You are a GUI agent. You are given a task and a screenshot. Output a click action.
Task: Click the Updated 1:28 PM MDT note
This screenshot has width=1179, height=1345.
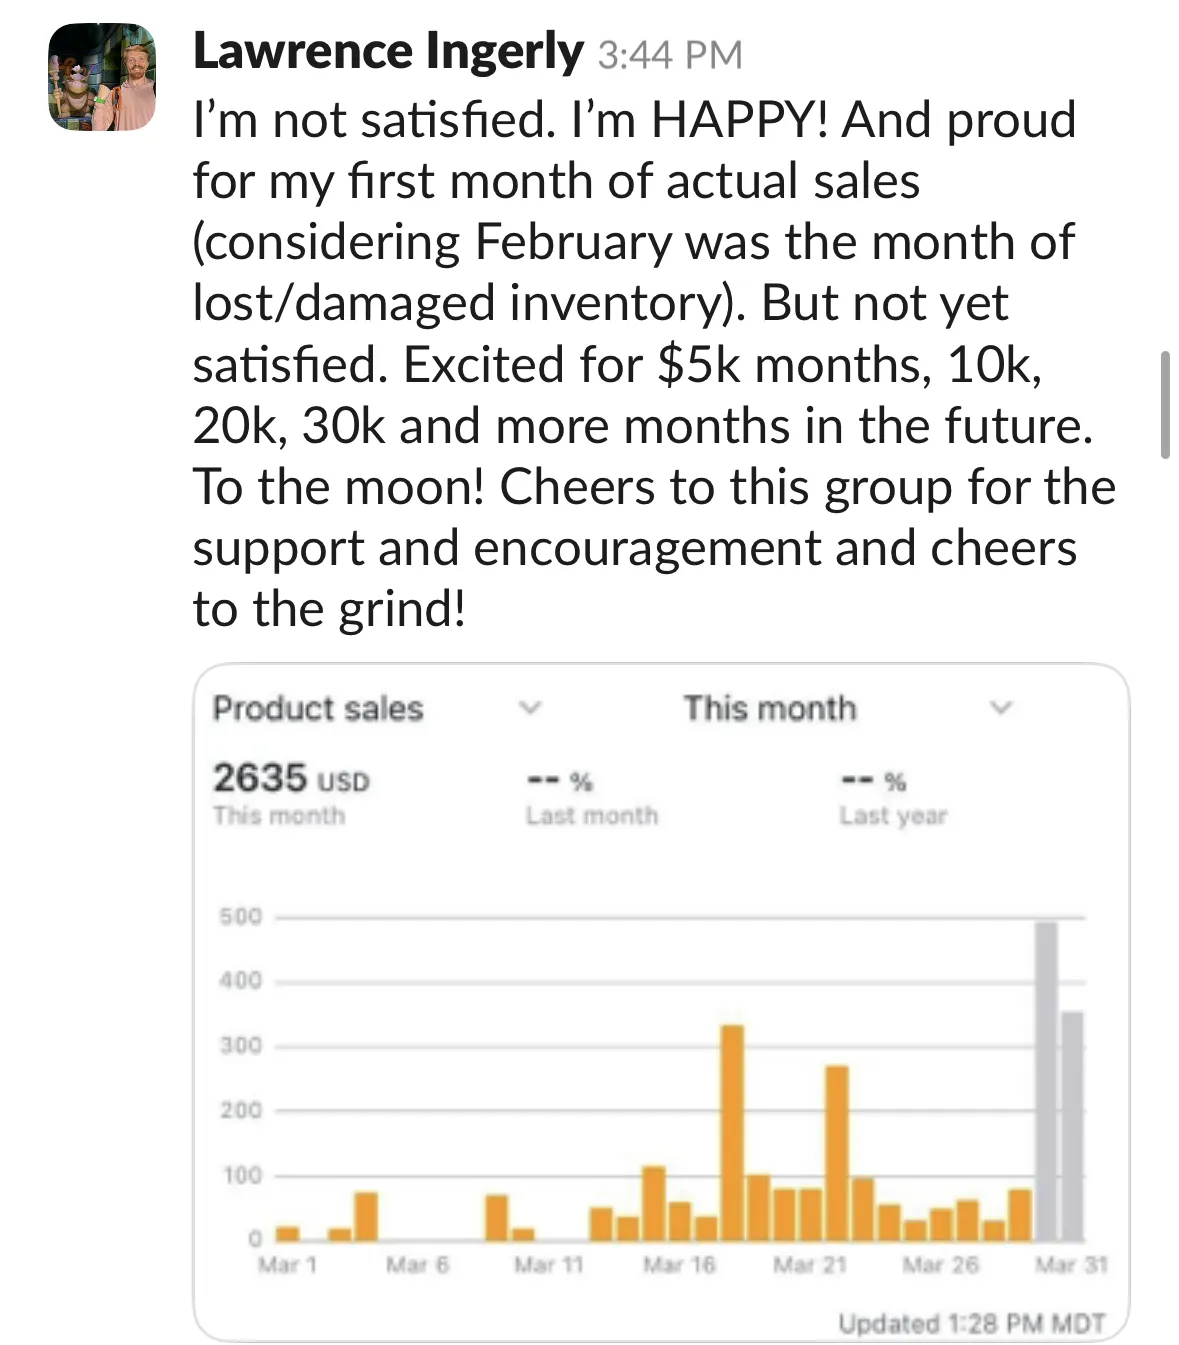point(971,1323)
